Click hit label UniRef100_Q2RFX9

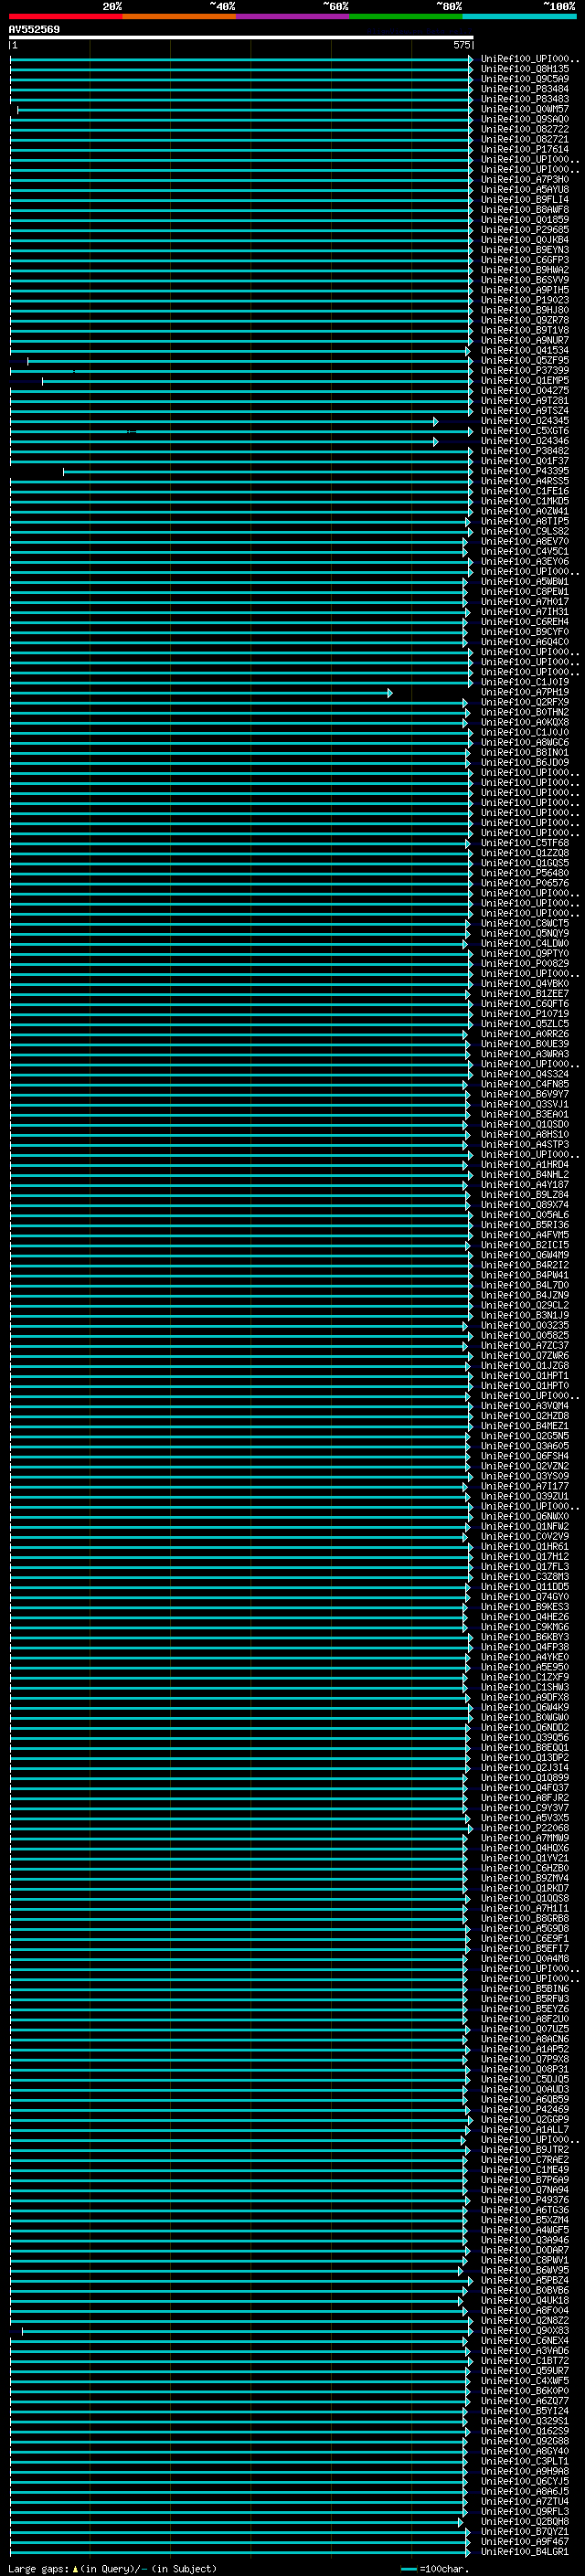[525, 703]
